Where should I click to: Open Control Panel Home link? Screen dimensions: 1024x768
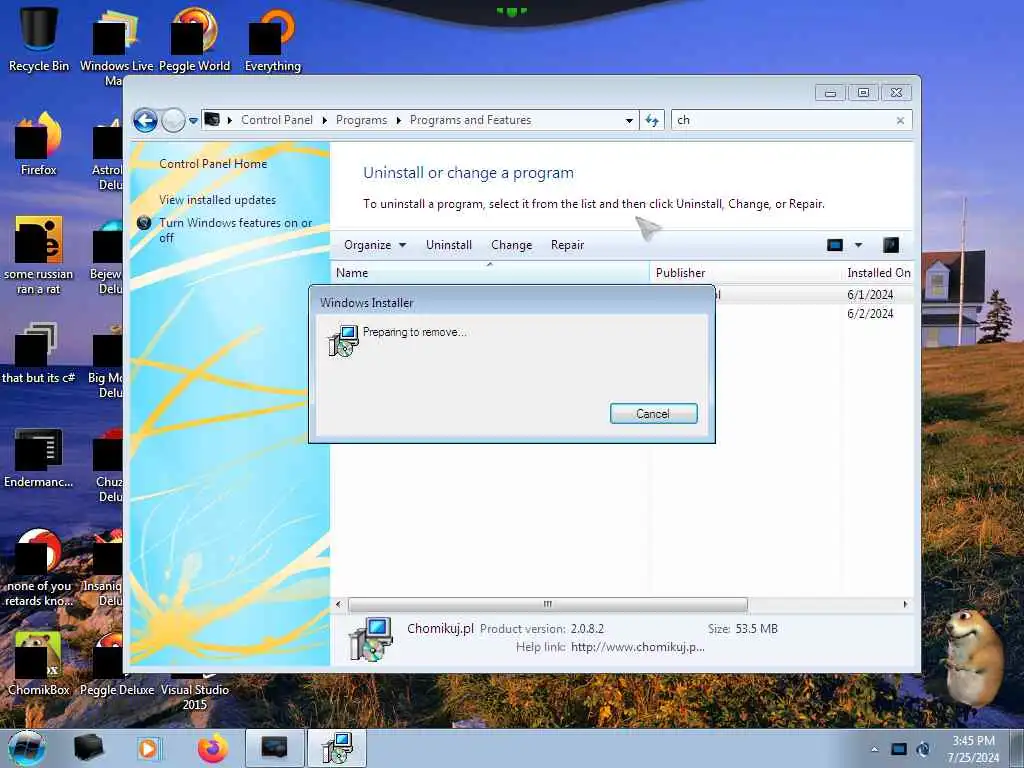(x=213, y=164)
